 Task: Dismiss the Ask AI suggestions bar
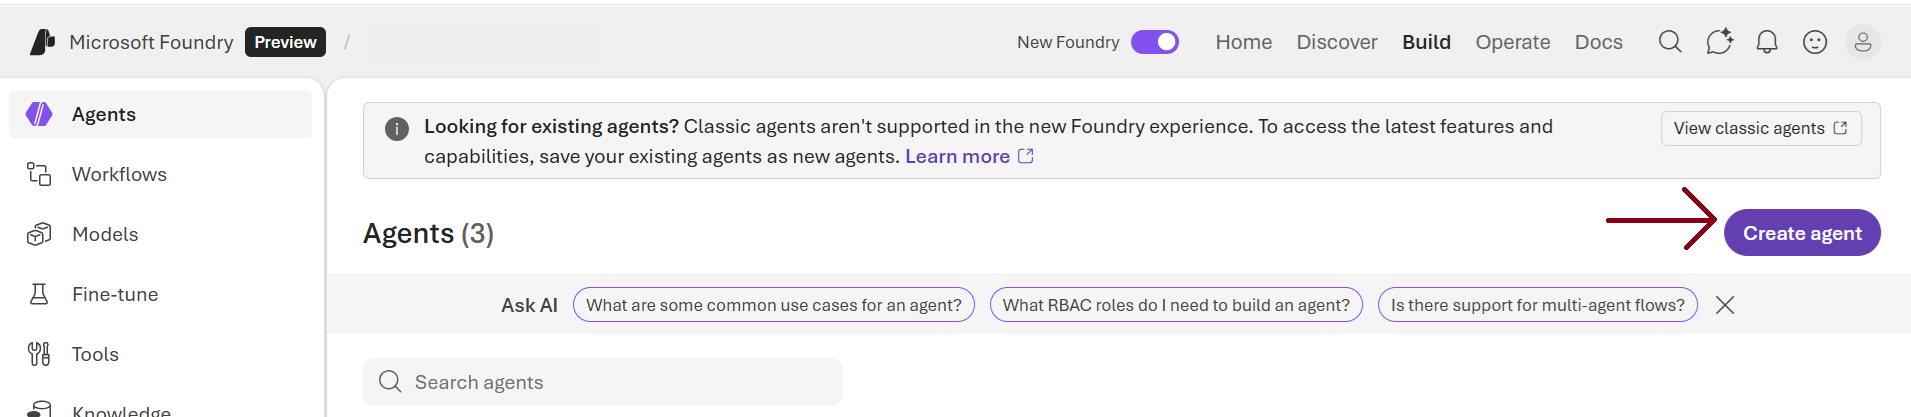click(x=1724, y=305)
